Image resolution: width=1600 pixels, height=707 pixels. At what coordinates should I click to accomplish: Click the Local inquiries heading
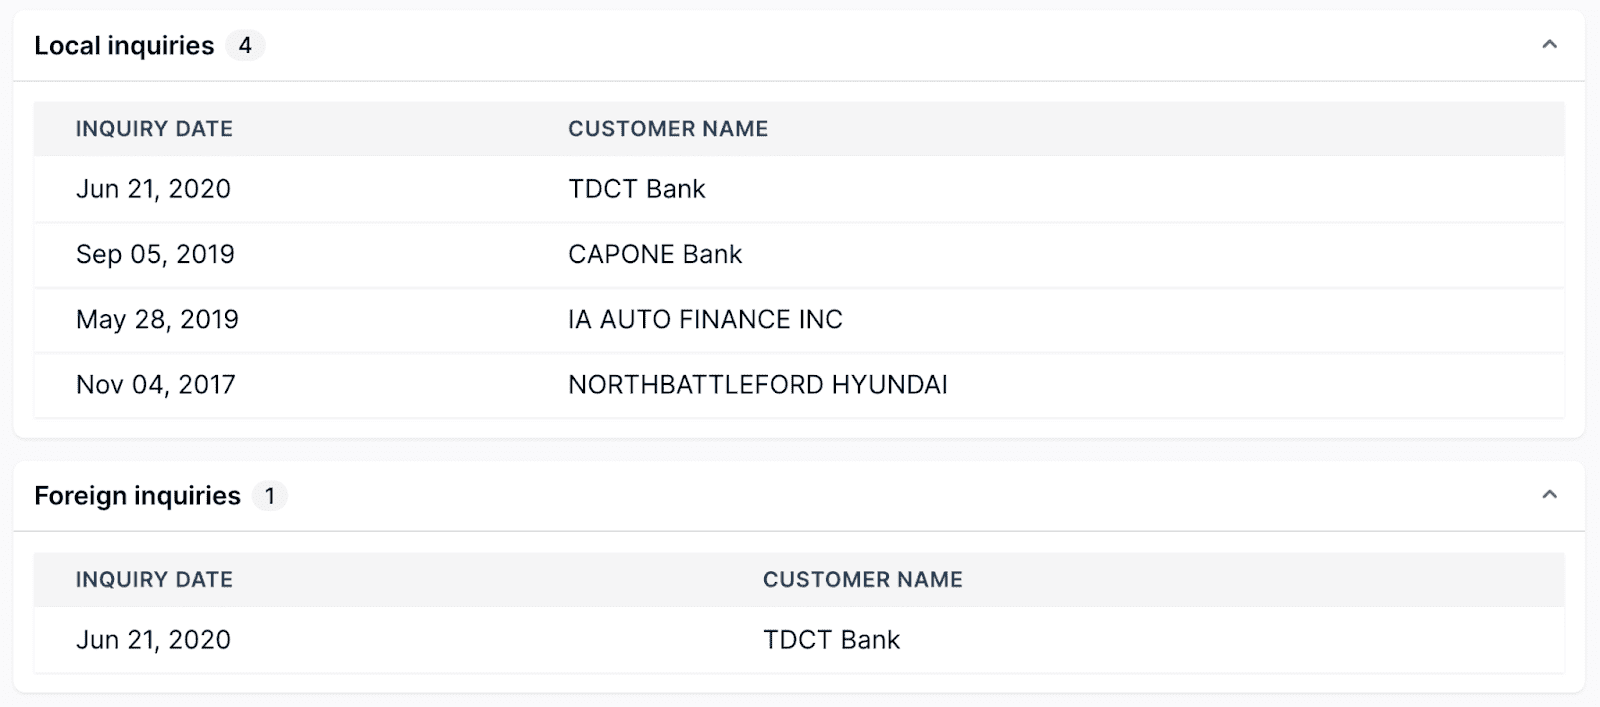click(x=124, y=46)
